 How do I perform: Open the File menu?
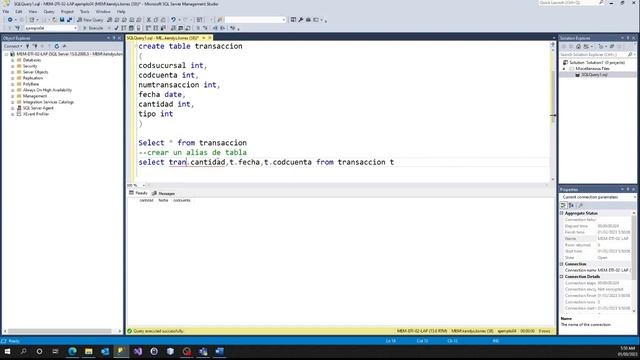(x=6, y=11)
